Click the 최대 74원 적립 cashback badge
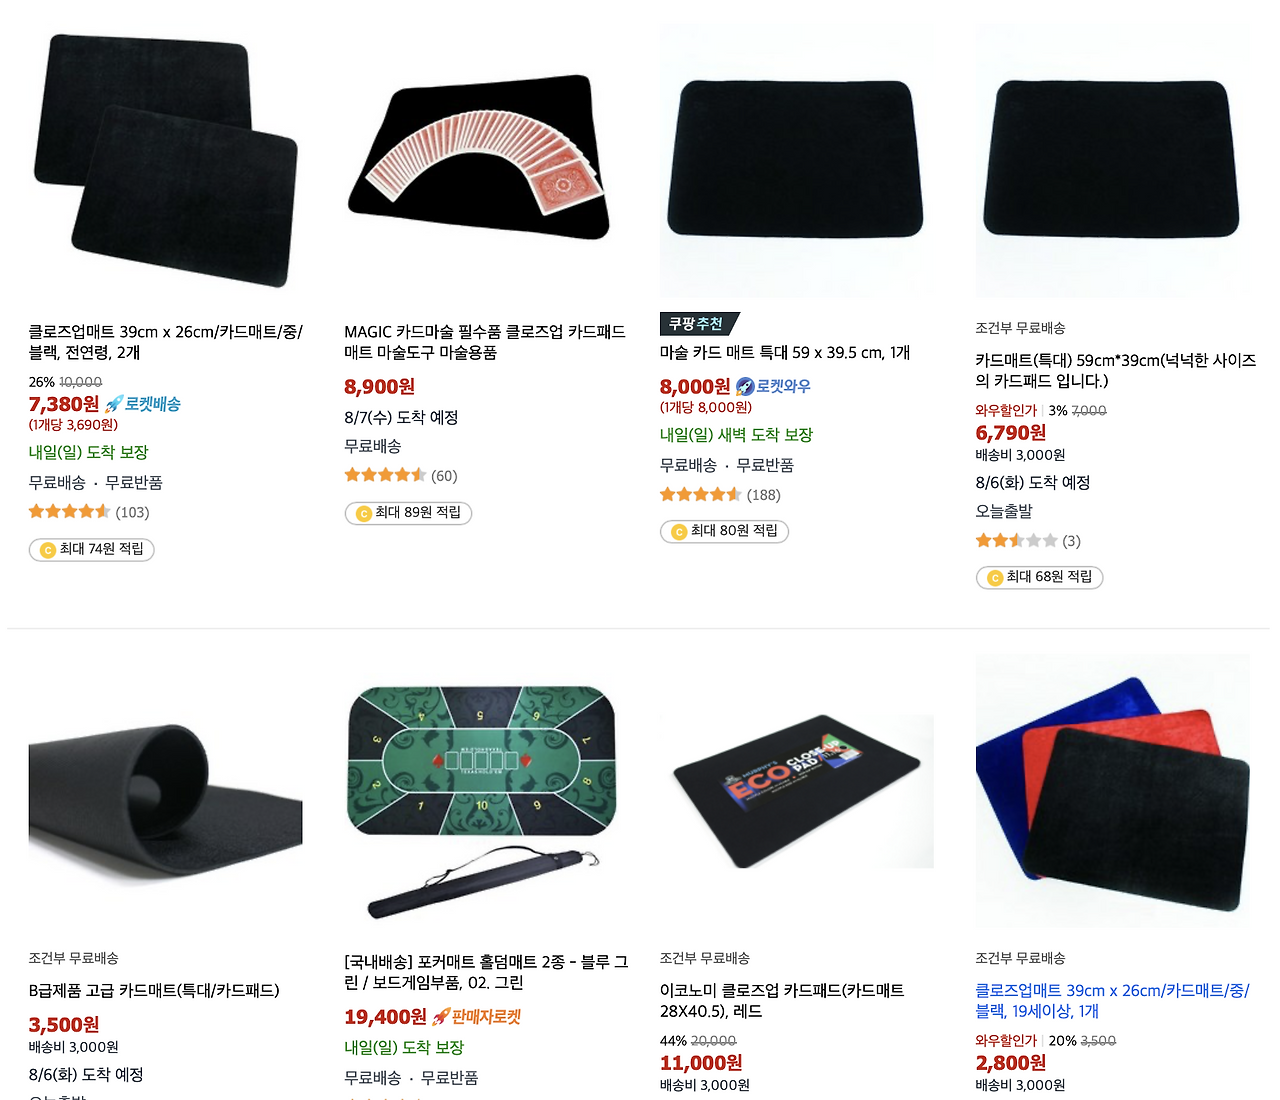This screenshot has width=1280, height=1100. pos(92,549)
